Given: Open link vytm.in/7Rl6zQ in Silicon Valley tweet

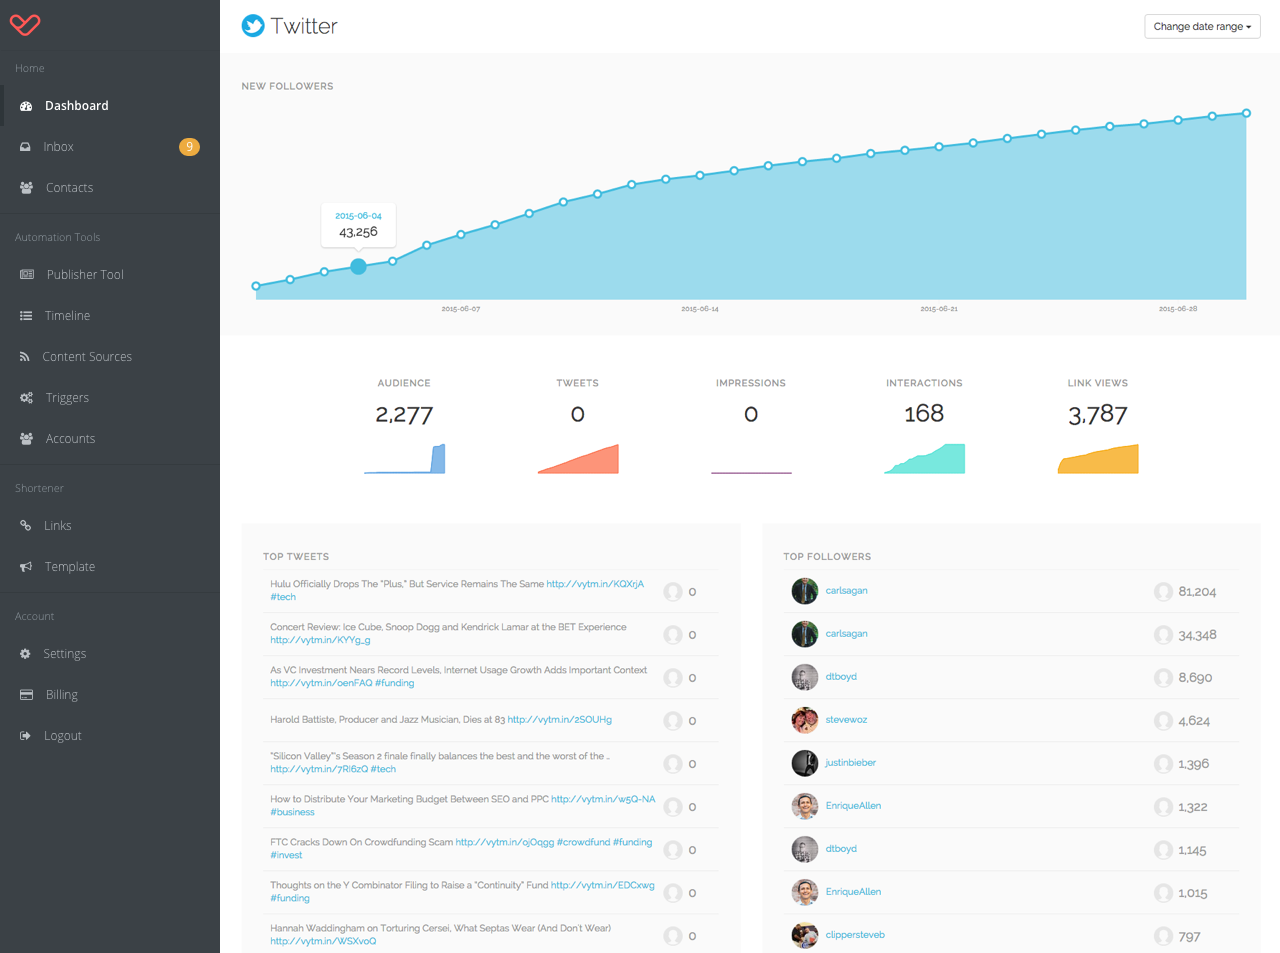Looking at the screenshot, I should coord(319,769).
